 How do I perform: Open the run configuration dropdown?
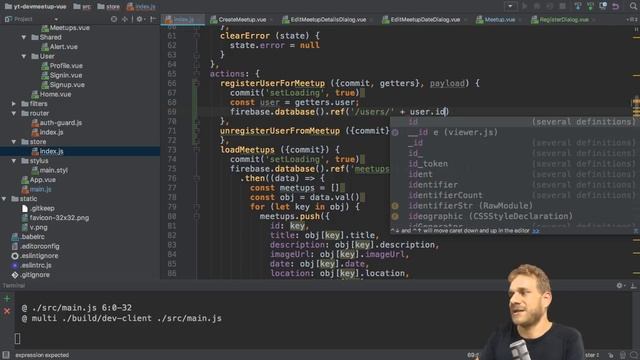(x=510, y=6)
